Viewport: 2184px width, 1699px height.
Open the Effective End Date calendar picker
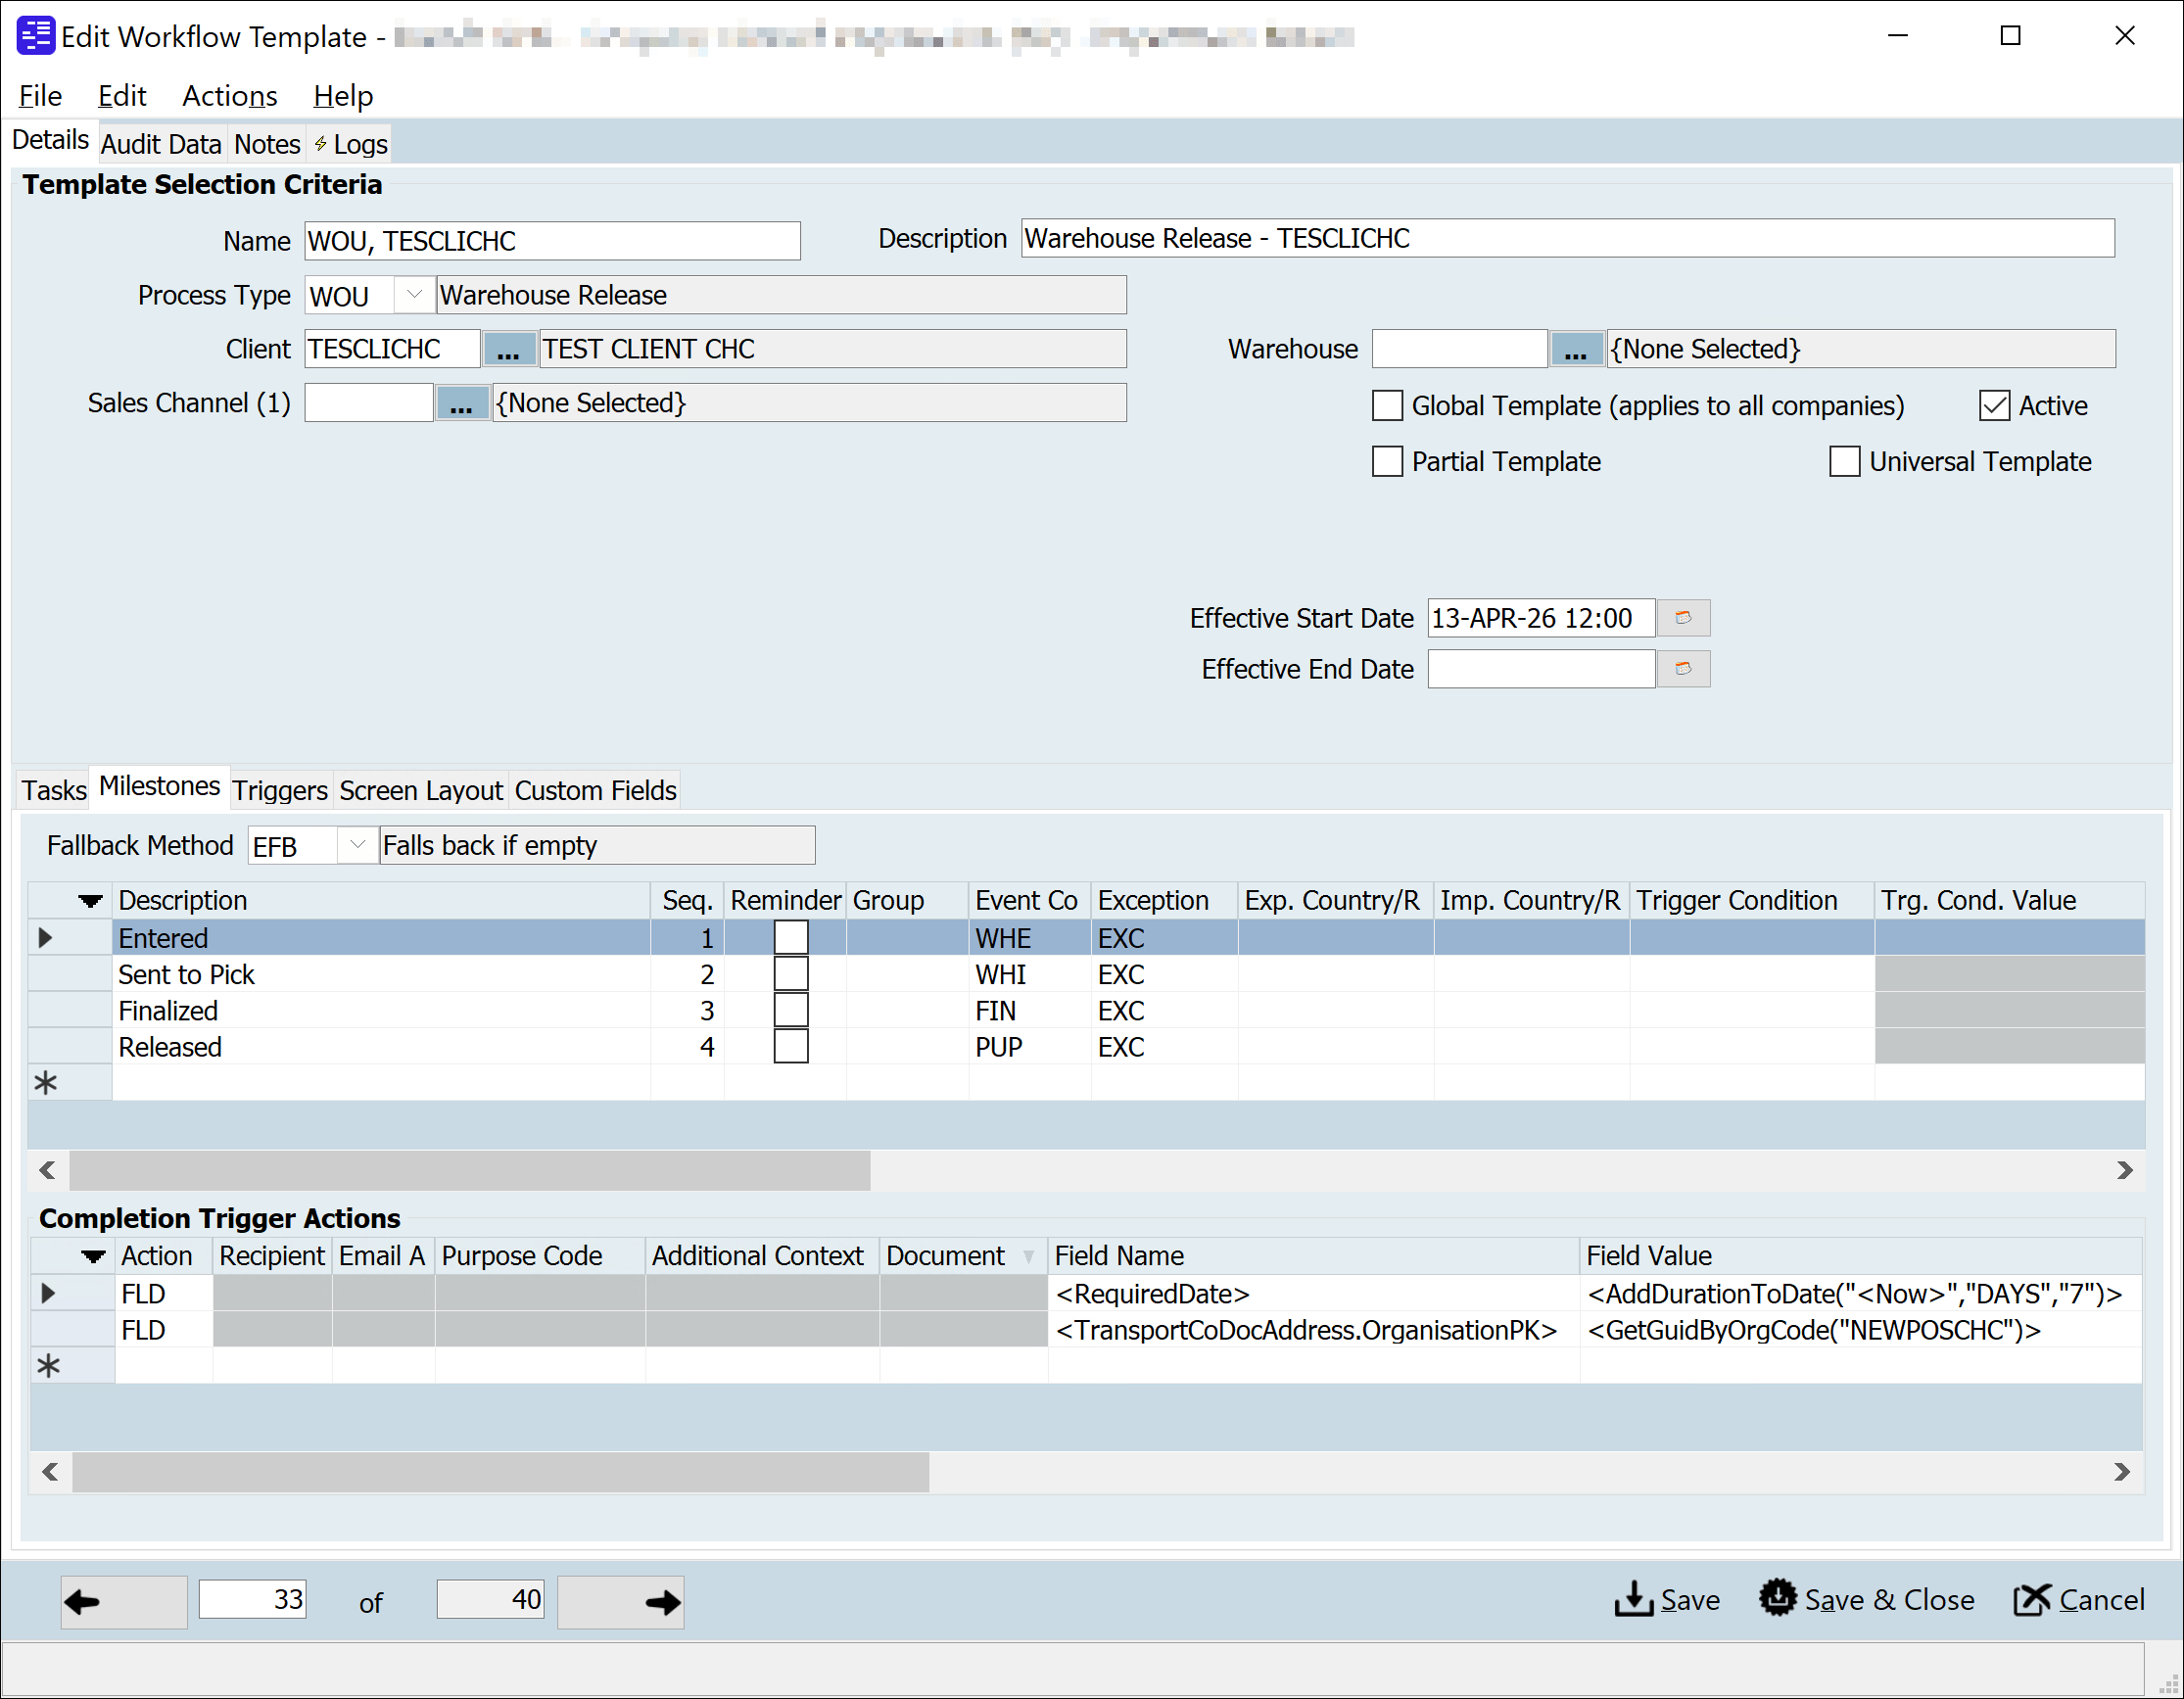[1684, 668]
